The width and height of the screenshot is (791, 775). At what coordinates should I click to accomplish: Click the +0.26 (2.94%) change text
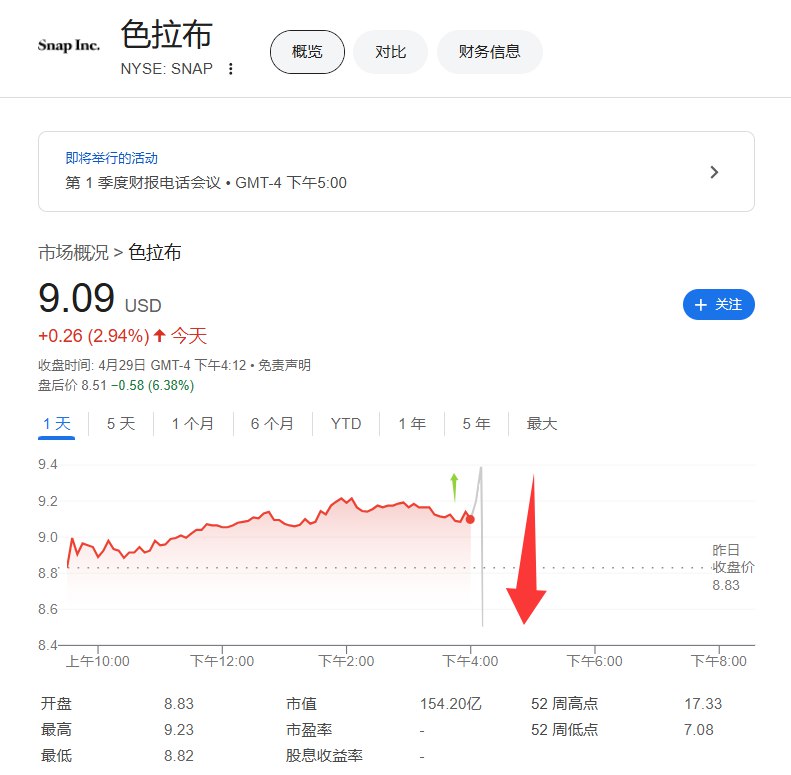coord(94,336)
